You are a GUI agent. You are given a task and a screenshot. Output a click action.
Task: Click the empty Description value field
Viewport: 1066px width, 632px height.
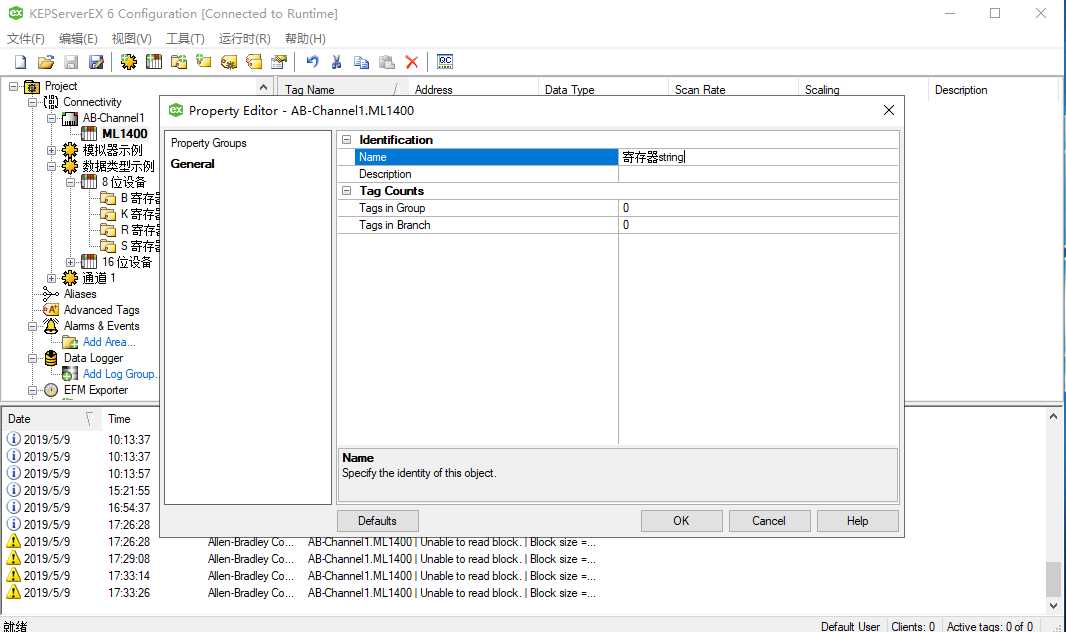[758, 174]
